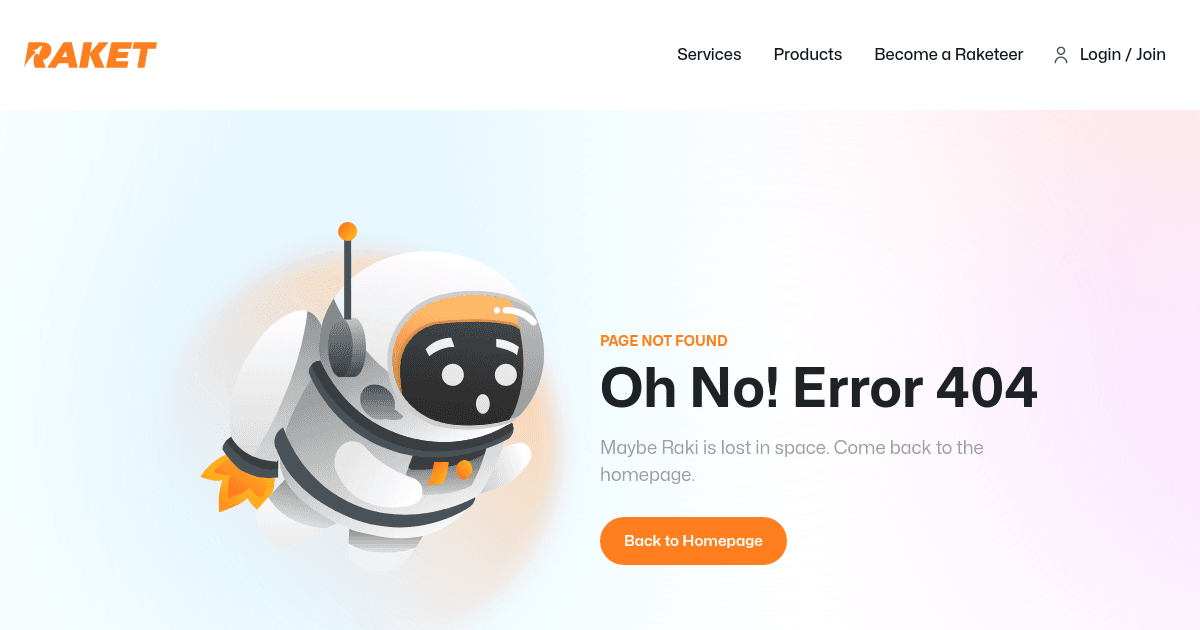Click the Maybe Raki is lost paragraph

pos(792,461)
